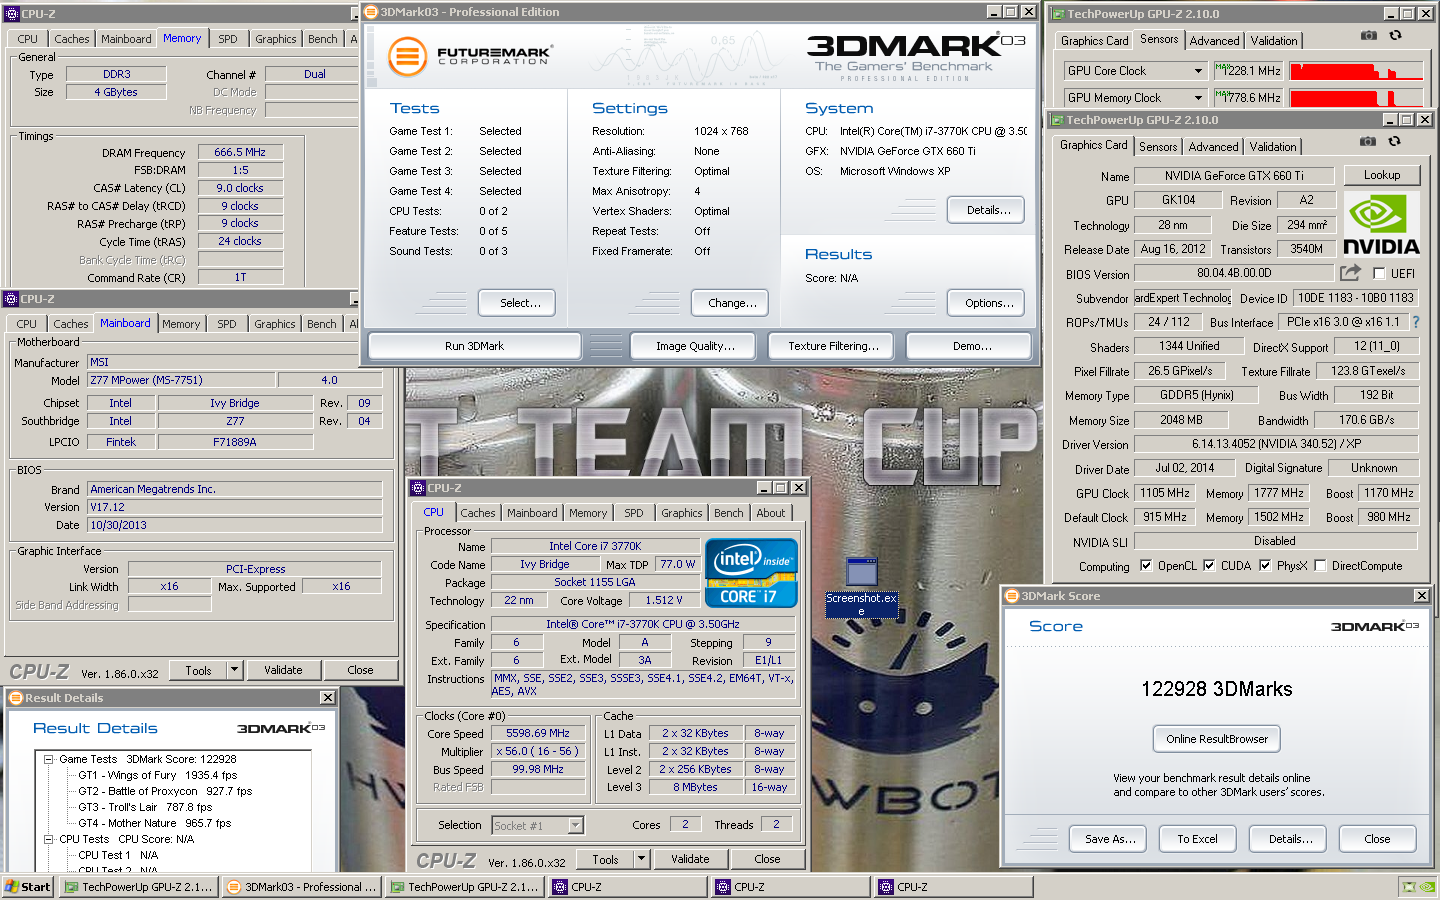The height and width of the screenshot is (900, 1440).
Task: Minimize the 3DMark03 Professional window
Action: click(994, 12)
